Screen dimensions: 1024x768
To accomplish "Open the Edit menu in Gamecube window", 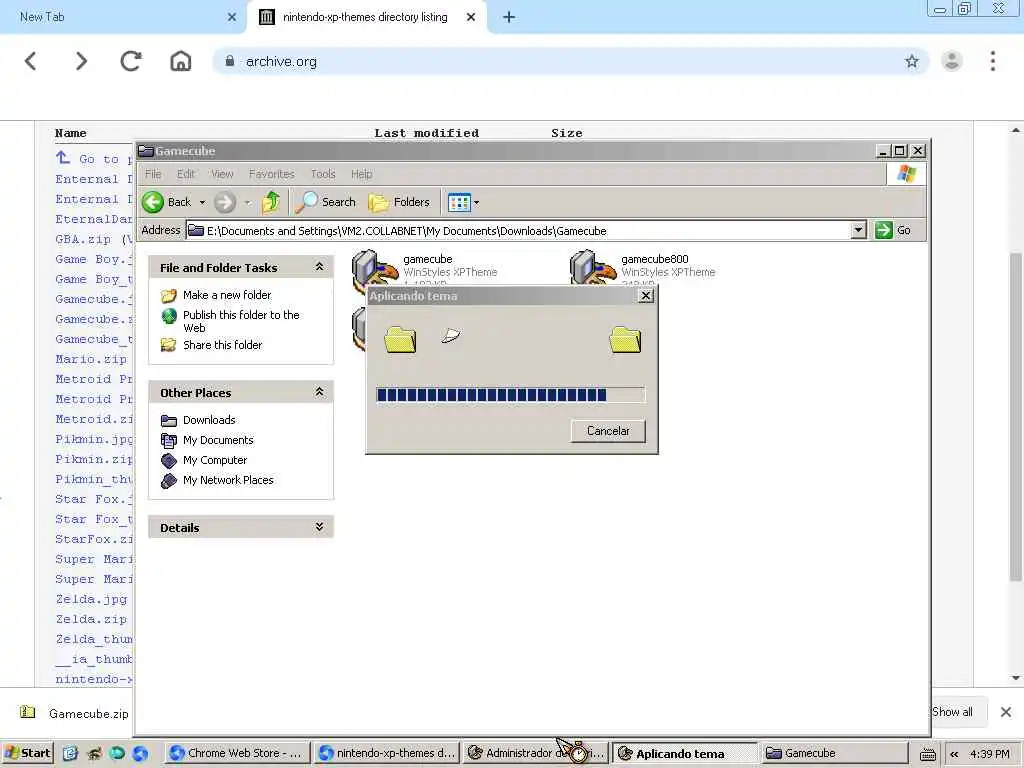I will coord(185,174).
